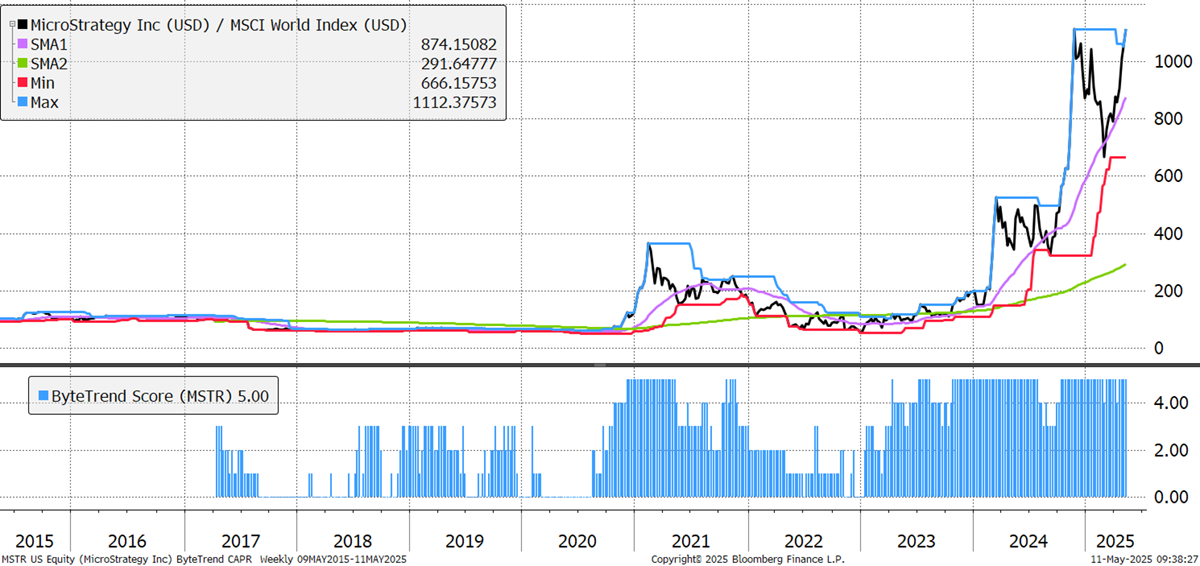Click the SMA2 value 291.64777
This screenshot has height=566, width=1200.
tap(458, 64)
